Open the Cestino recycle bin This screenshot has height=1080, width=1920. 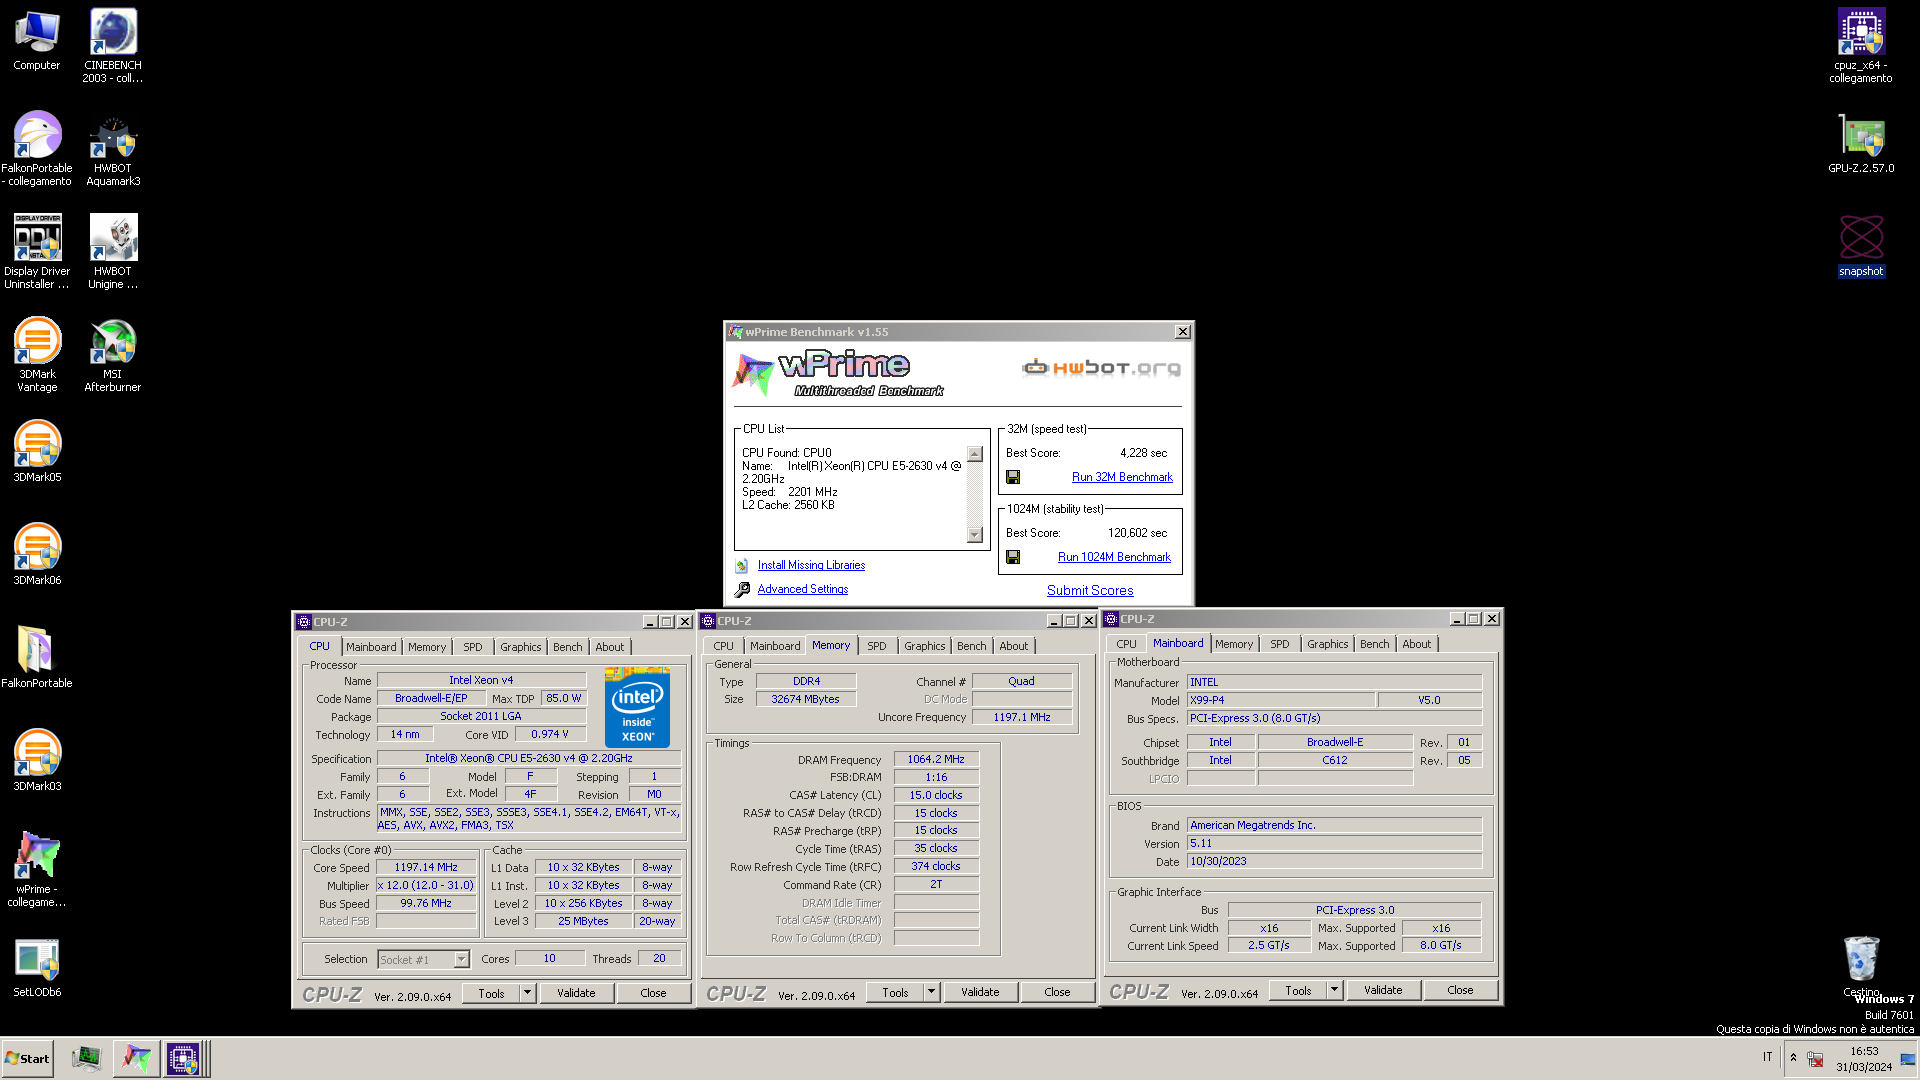point(1861,966)
